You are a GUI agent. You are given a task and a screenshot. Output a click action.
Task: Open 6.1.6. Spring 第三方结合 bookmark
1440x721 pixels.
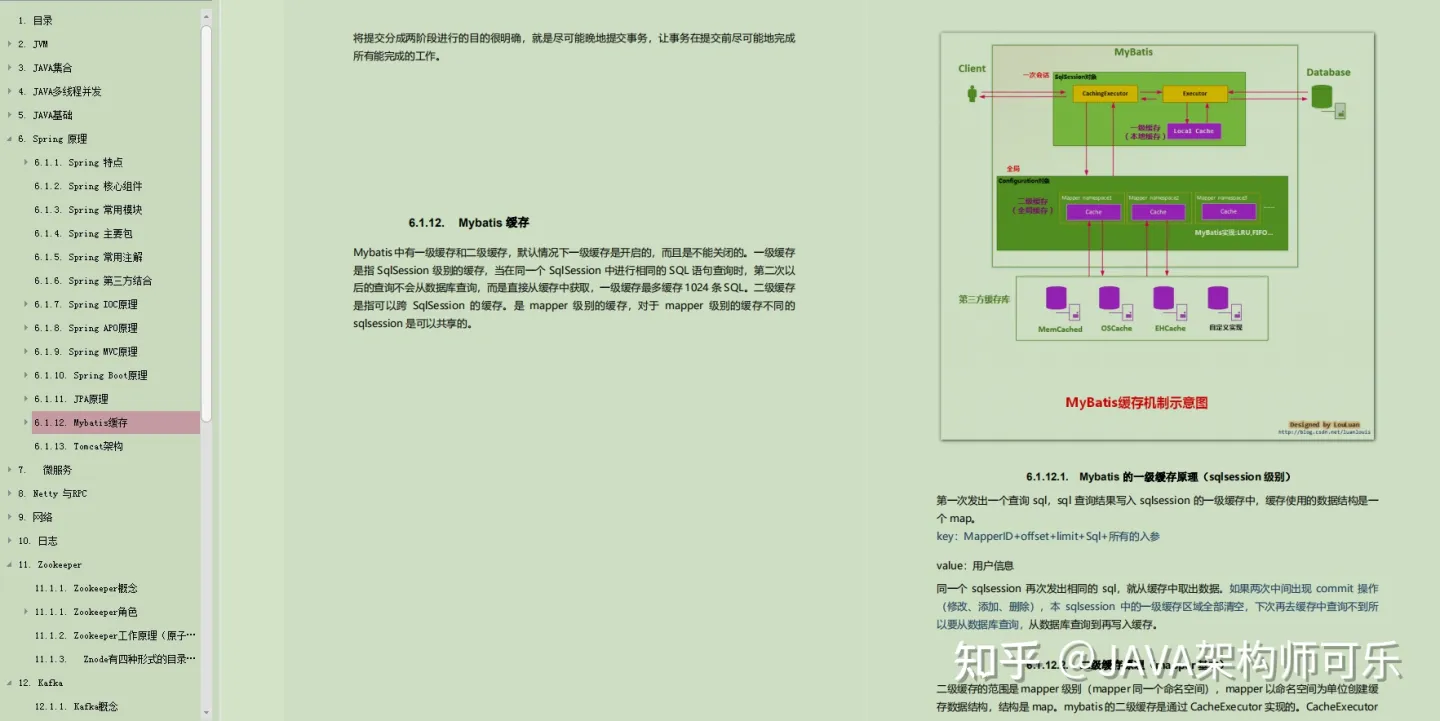pos(93,281)
